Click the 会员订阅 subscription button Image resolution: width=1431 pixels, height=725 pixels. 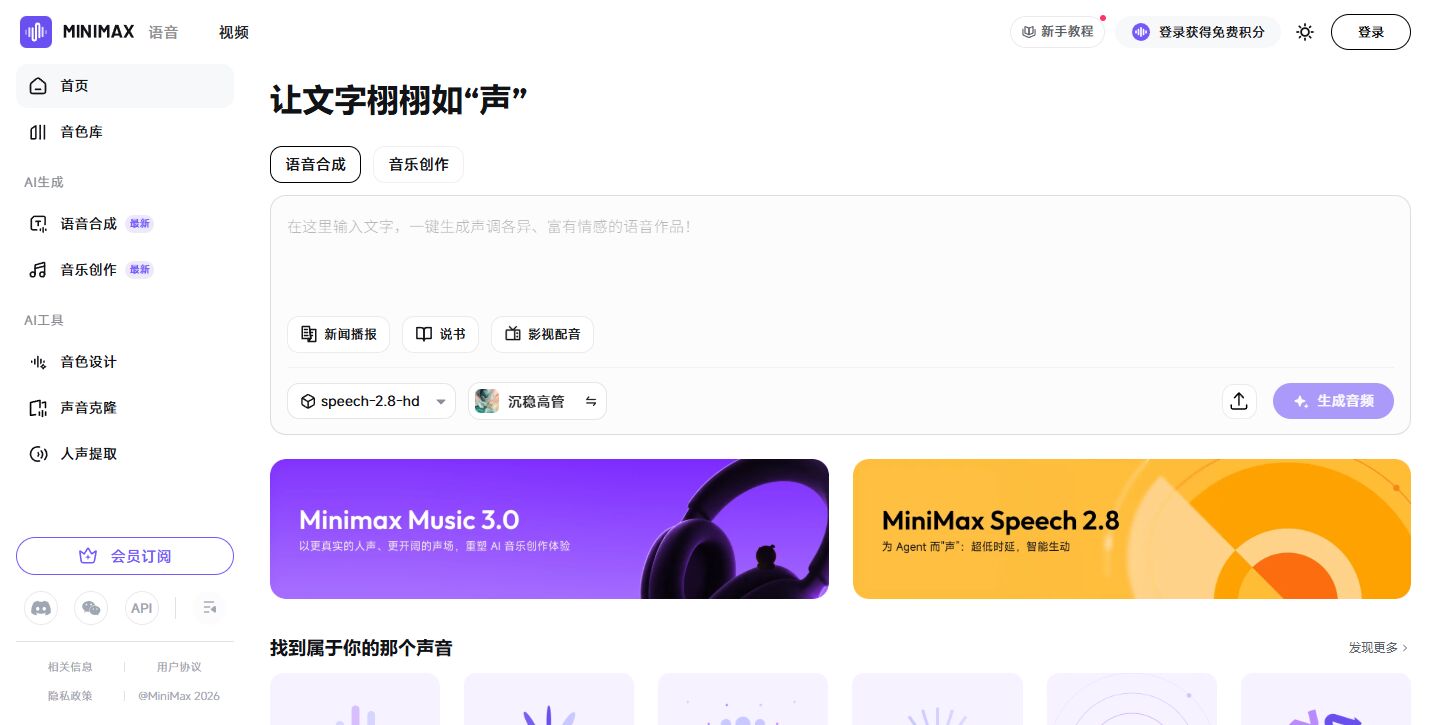(x=125, y=556)
